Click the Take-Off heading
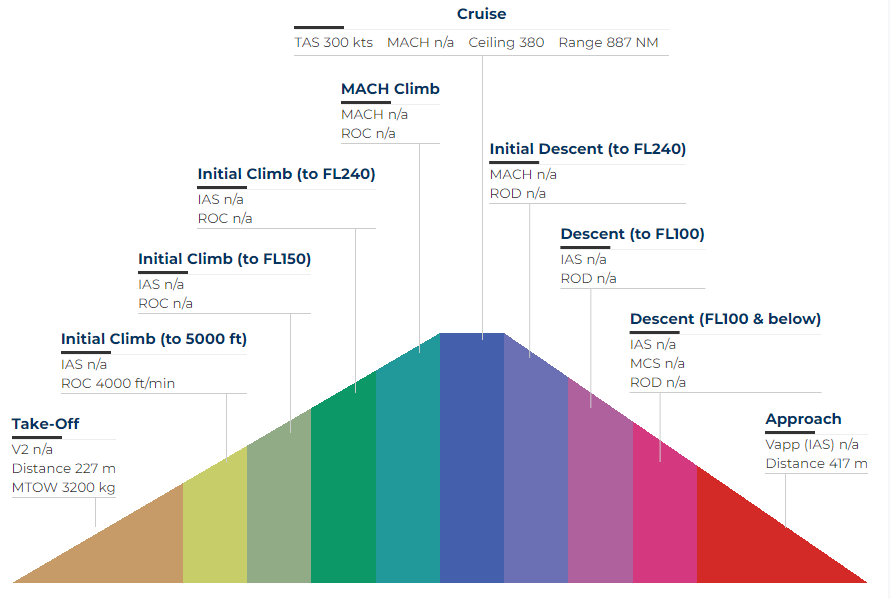 tap(46, 424)
